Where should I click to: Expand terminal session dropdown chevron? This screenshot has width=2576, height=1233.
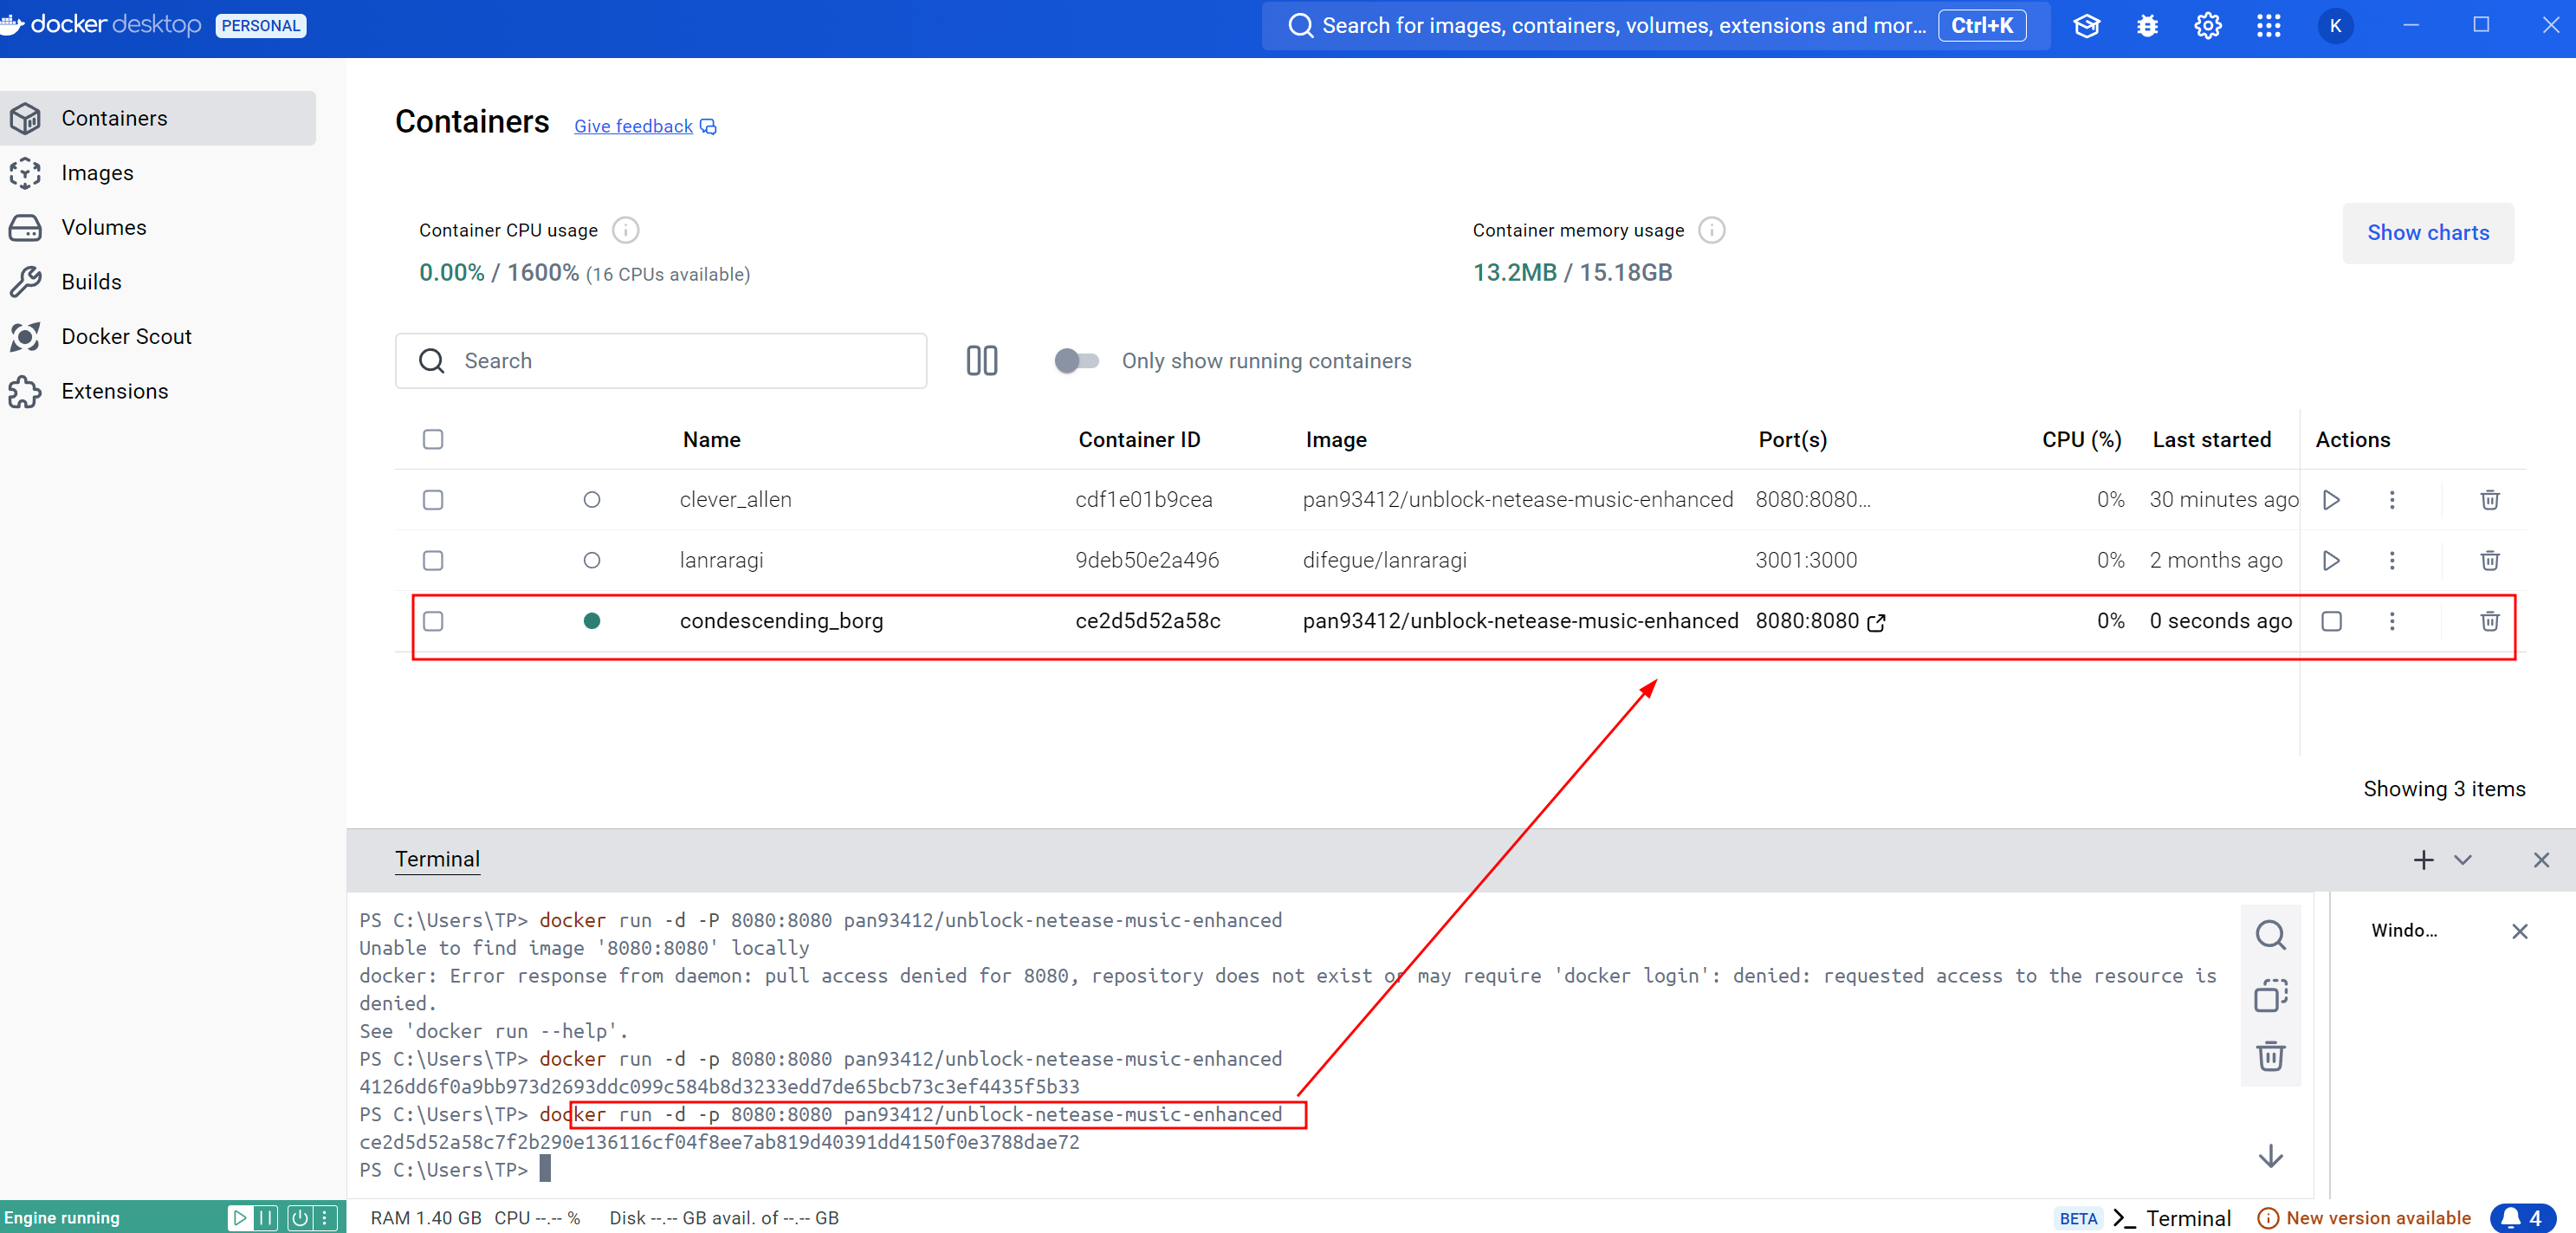(2462, 860)
